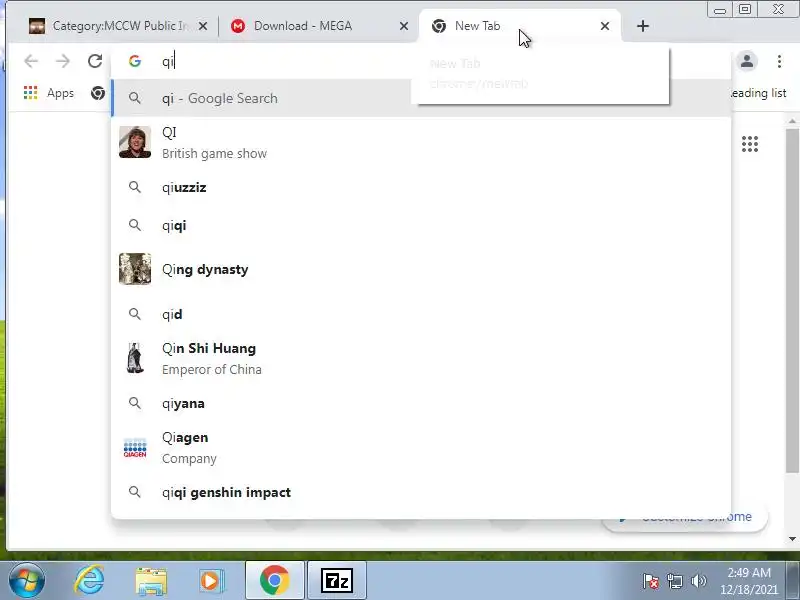Restore down the Chrome window
Screen dimensions: 800x600
coord(745,10)
